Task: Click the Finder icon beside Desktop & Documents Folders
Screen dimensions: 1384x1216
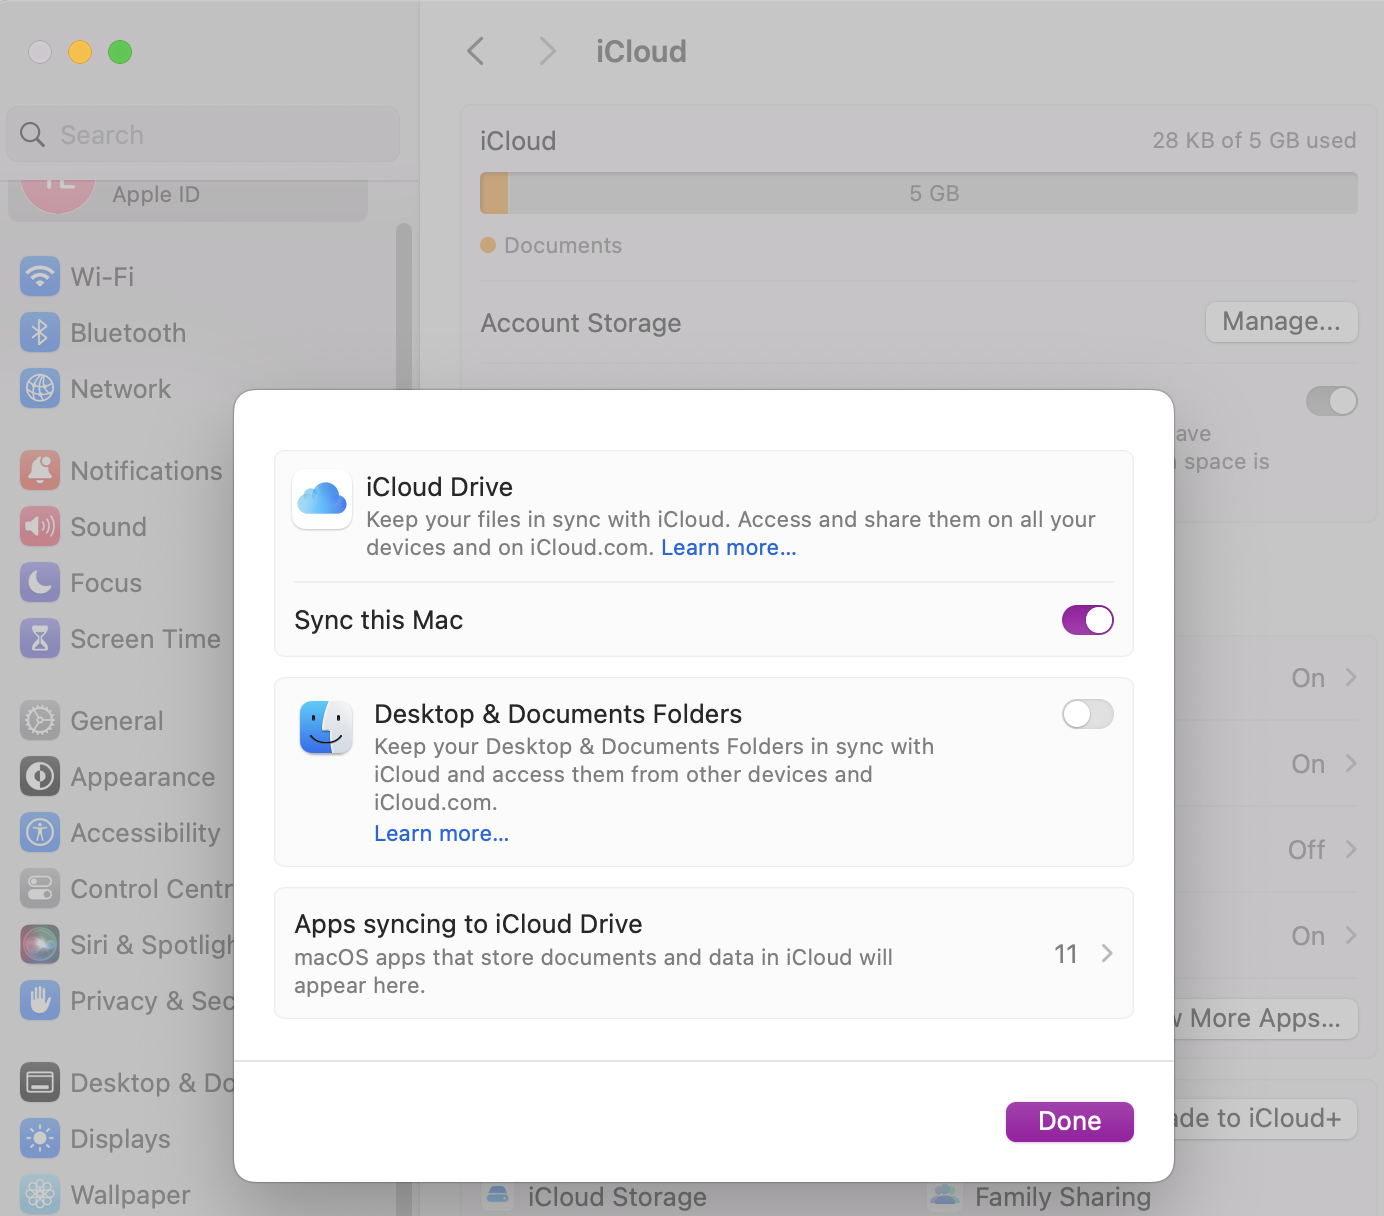Action: 325,728
